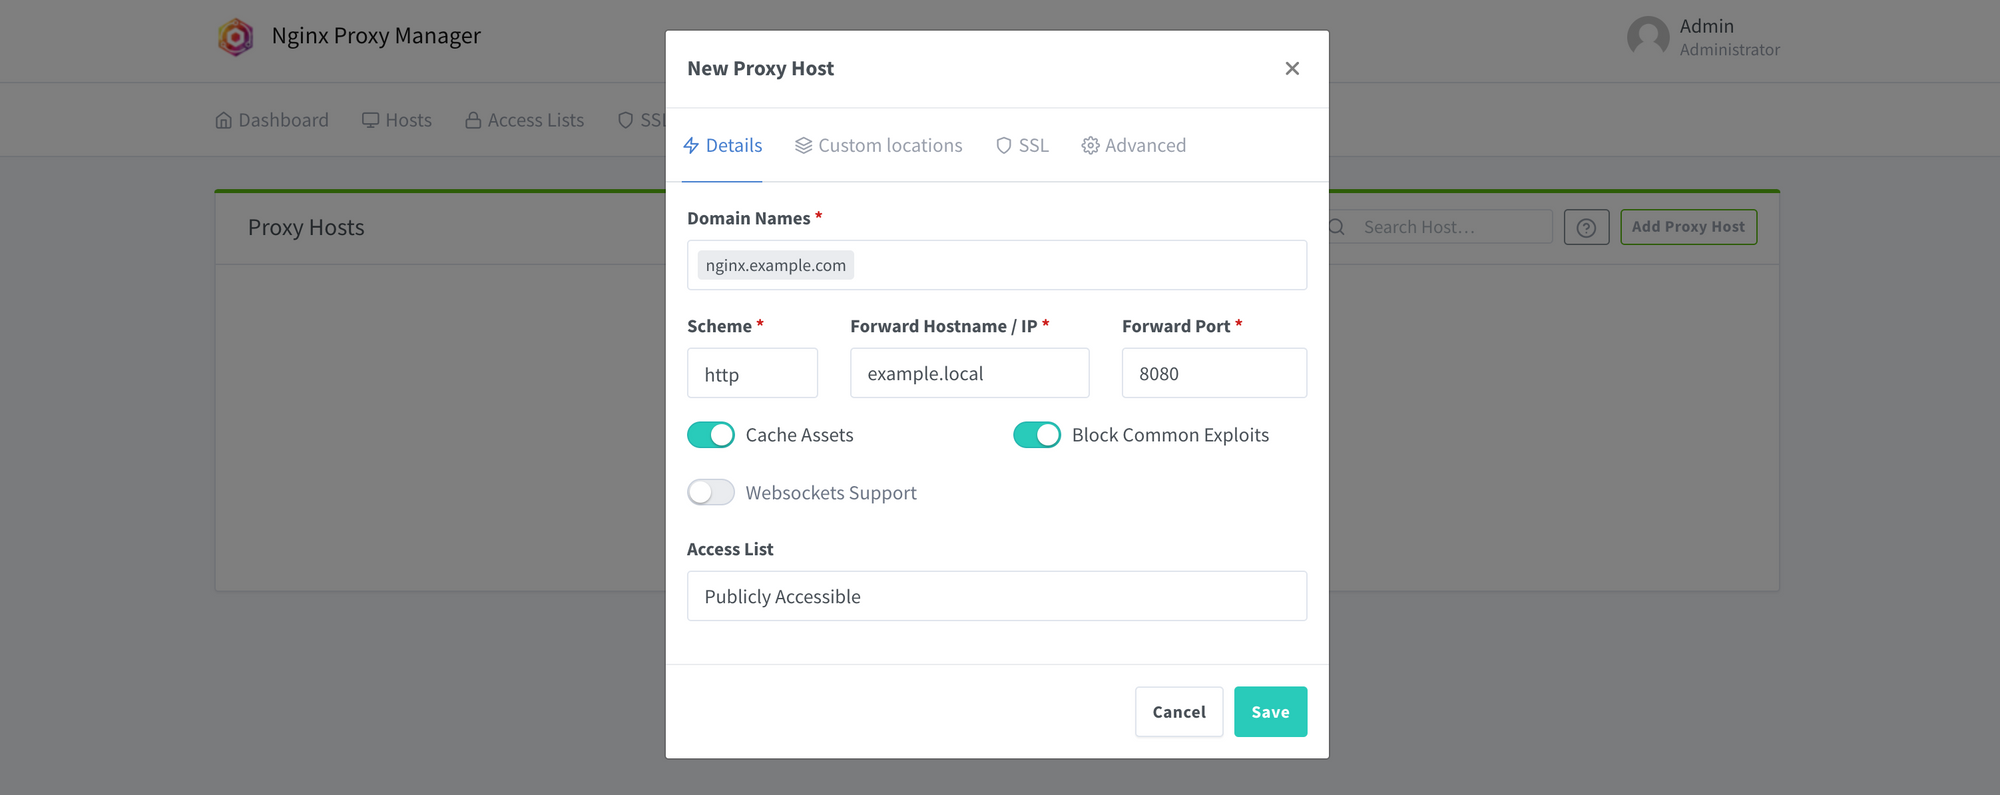Open the help question mark icon
The width and height of the screenshot is (2000, 795).
[x=1586, y=227]
